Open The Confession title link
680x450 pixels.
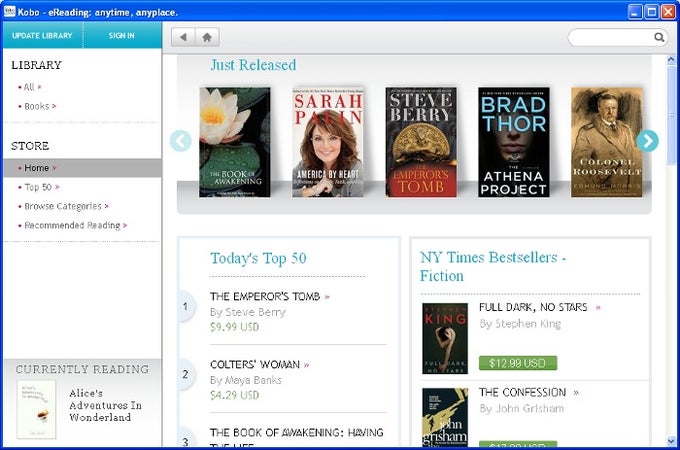tap(523, 392)
